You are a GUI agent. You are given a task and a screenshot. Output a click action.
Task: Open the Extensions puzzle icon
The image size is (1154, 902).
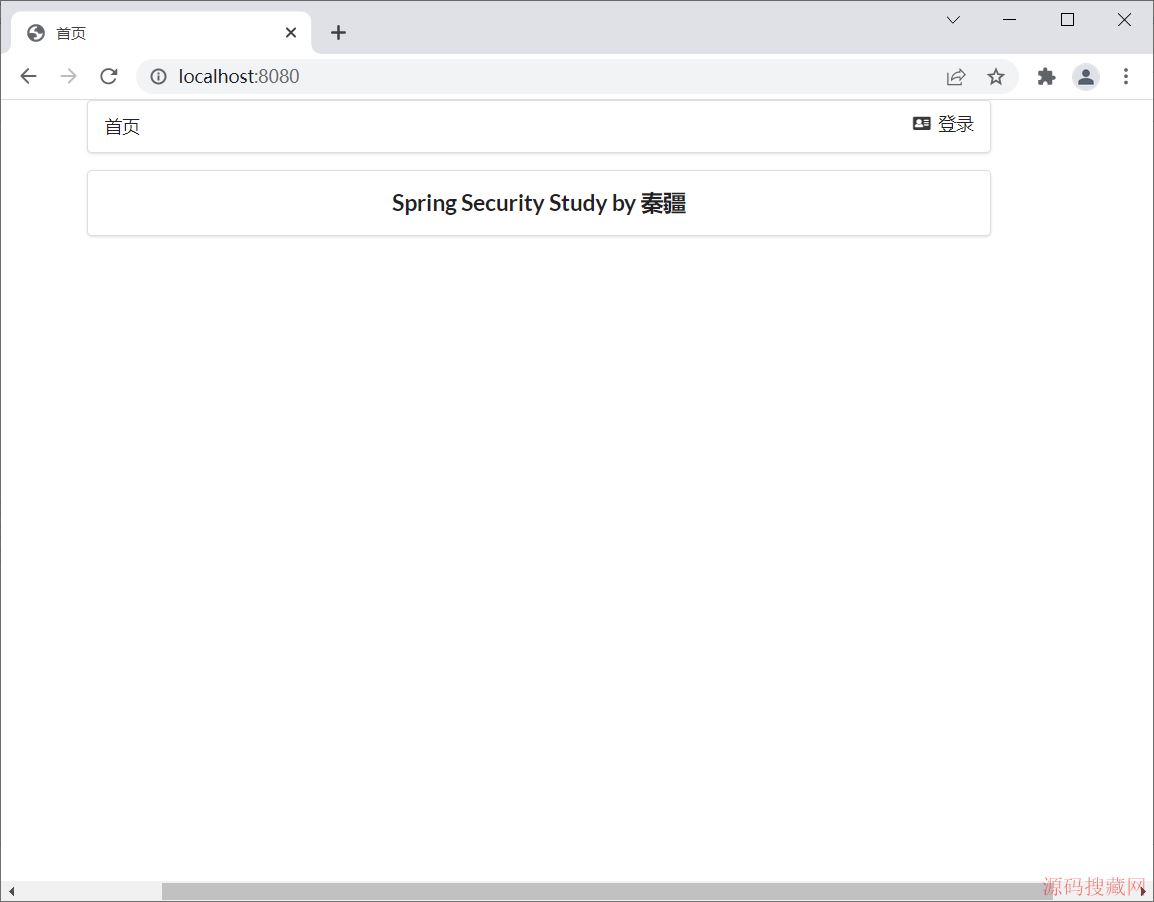(x=1046, y=77)
